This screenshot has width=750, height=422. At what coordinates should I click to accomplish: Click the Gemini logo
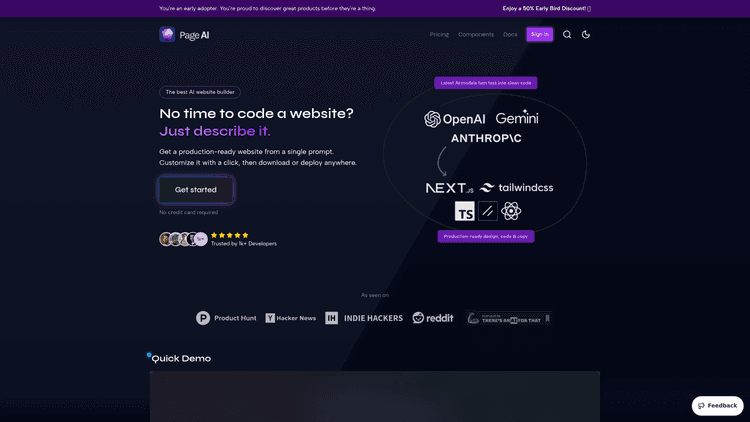coord(517,118)
